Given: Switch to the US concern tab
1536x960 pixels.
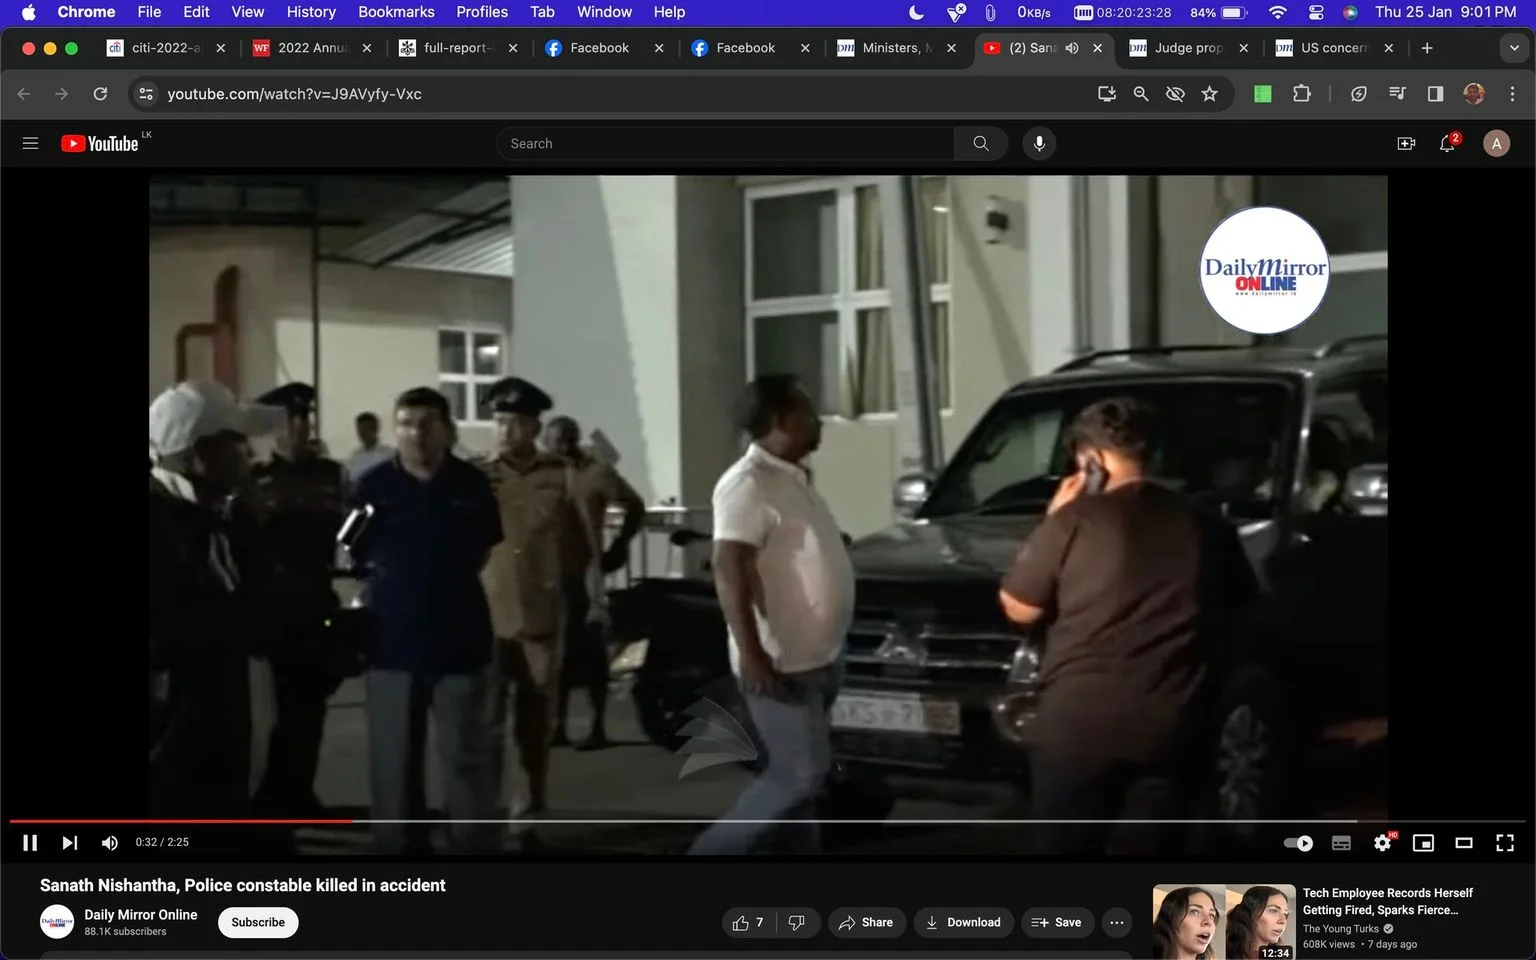Looking at the screenshot, I should pos(1333,47).
